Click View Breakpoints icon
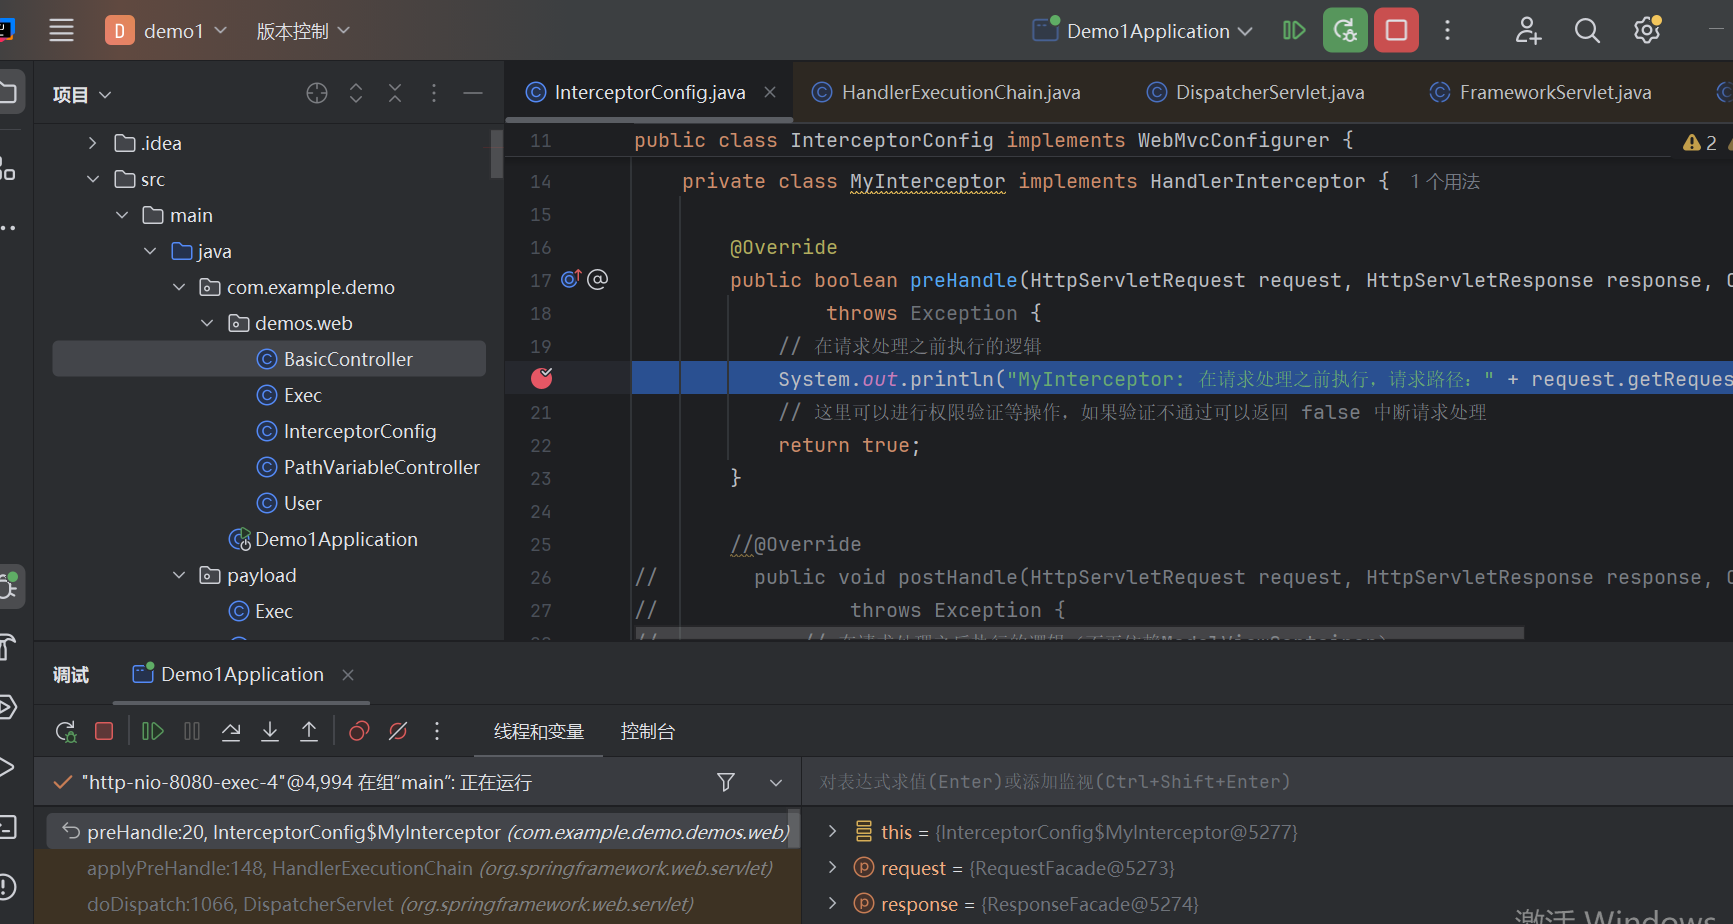 [359, 731]
